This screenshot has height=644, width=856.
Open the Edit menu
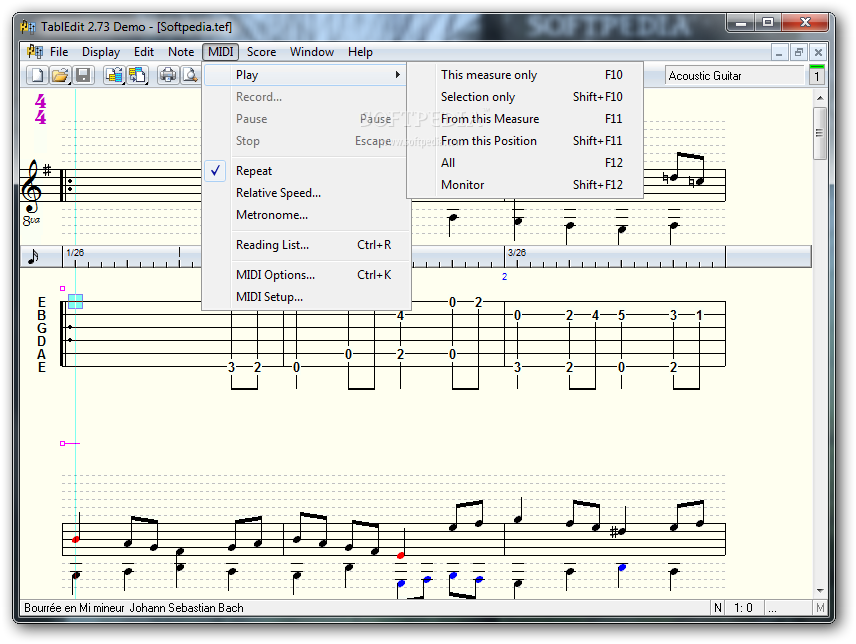(x=144, y=52)
